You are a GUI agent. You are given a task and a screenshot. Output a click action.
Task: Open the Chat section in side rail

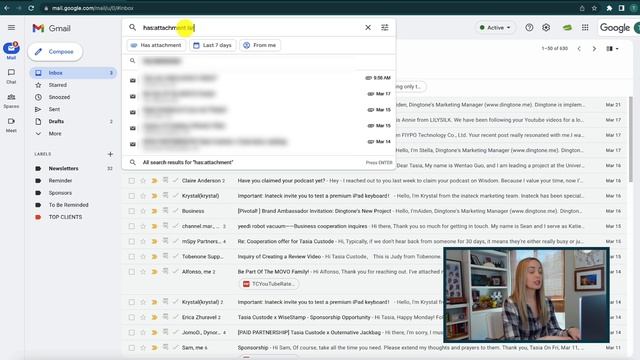tap(11, 76)
